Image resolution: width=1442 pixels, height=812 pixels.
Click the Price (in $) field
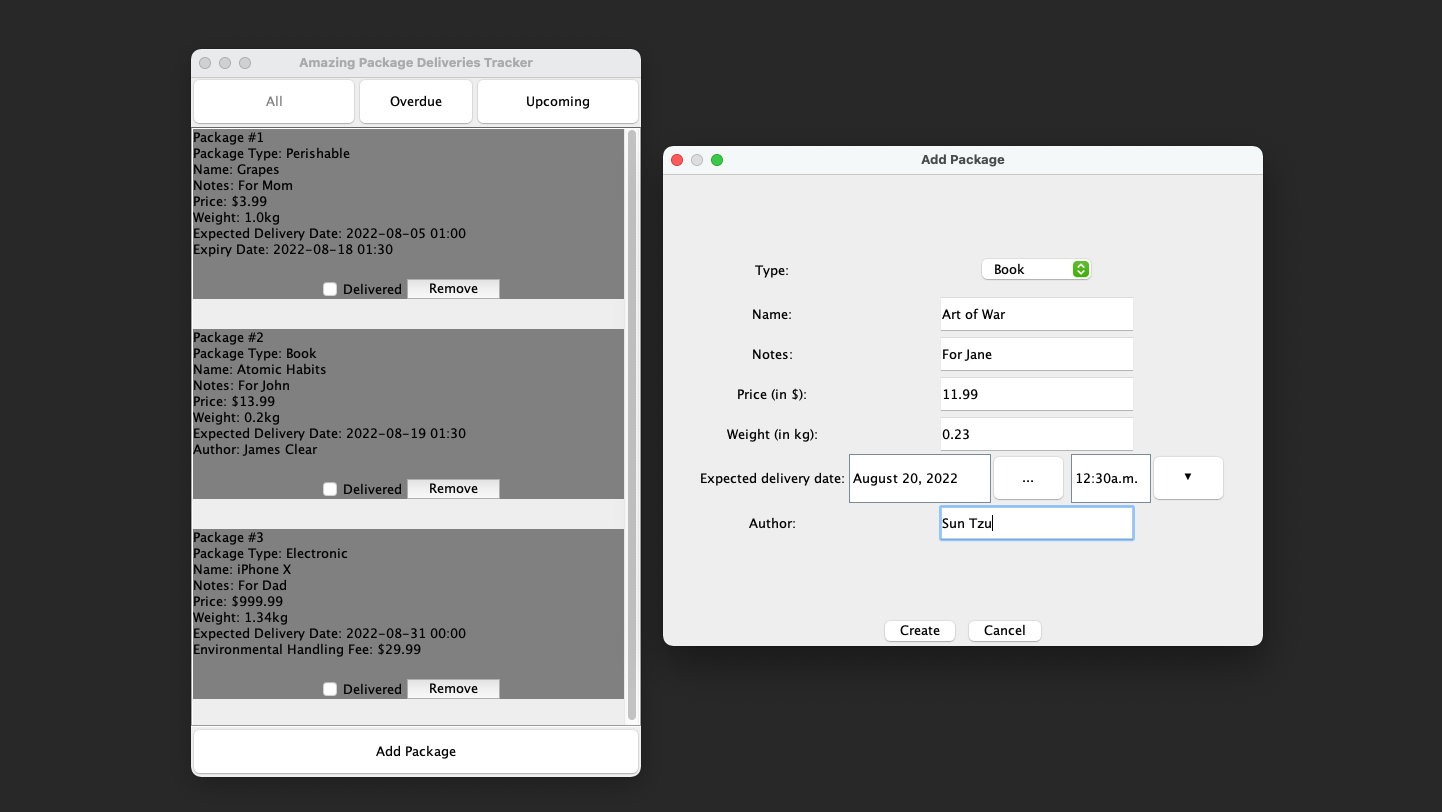click(1036, 394)
